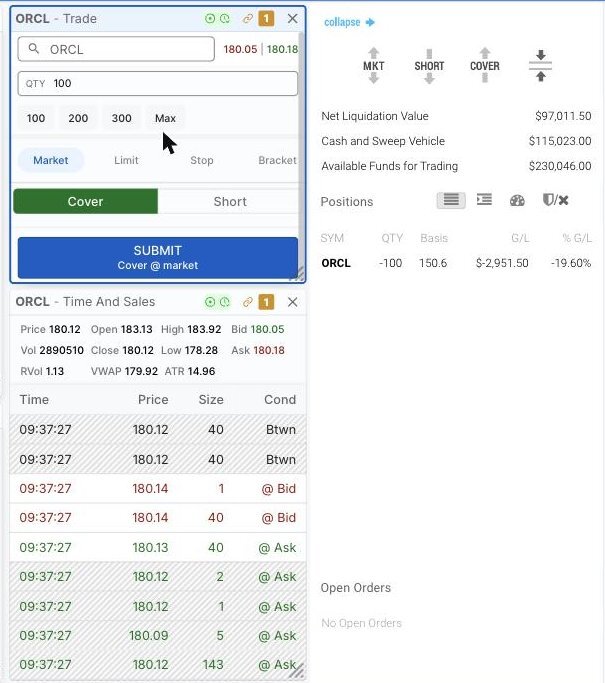Click the Size column header
605x683 pixels.
[211, 399]
